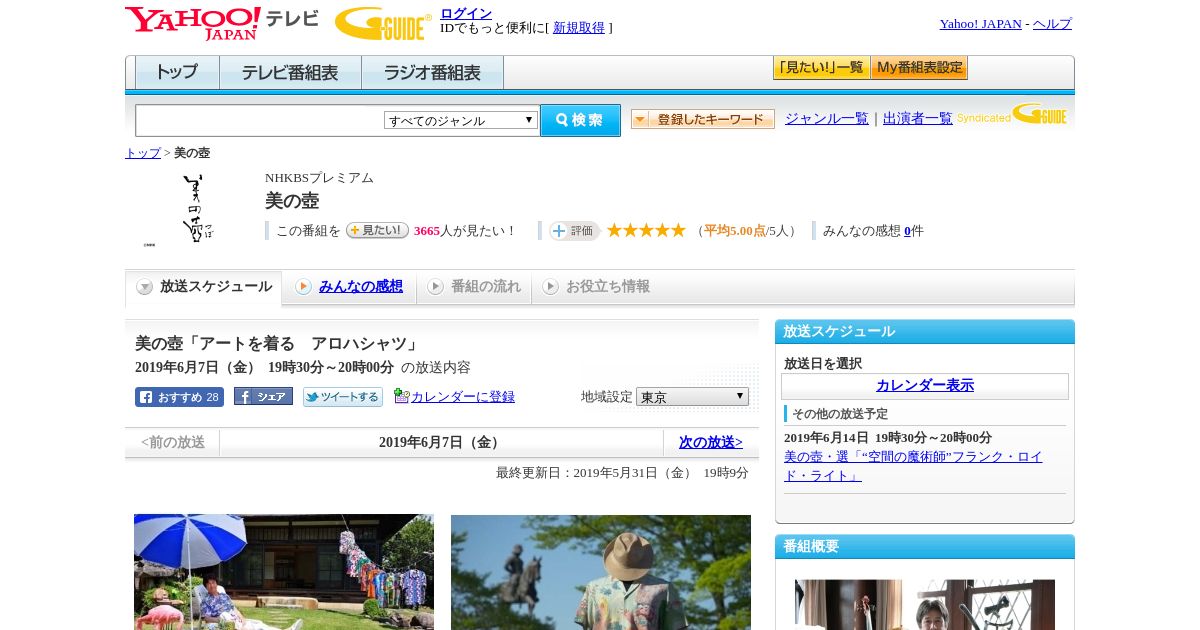
Task: Open the 新規取得 link
Action: (579, 28)
